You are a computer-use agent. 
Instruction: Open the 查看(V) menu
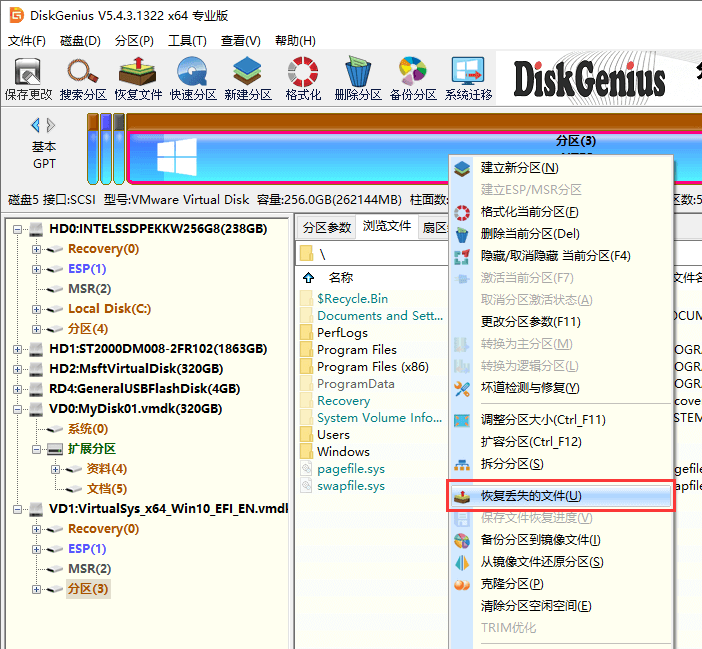coord(240,41)
